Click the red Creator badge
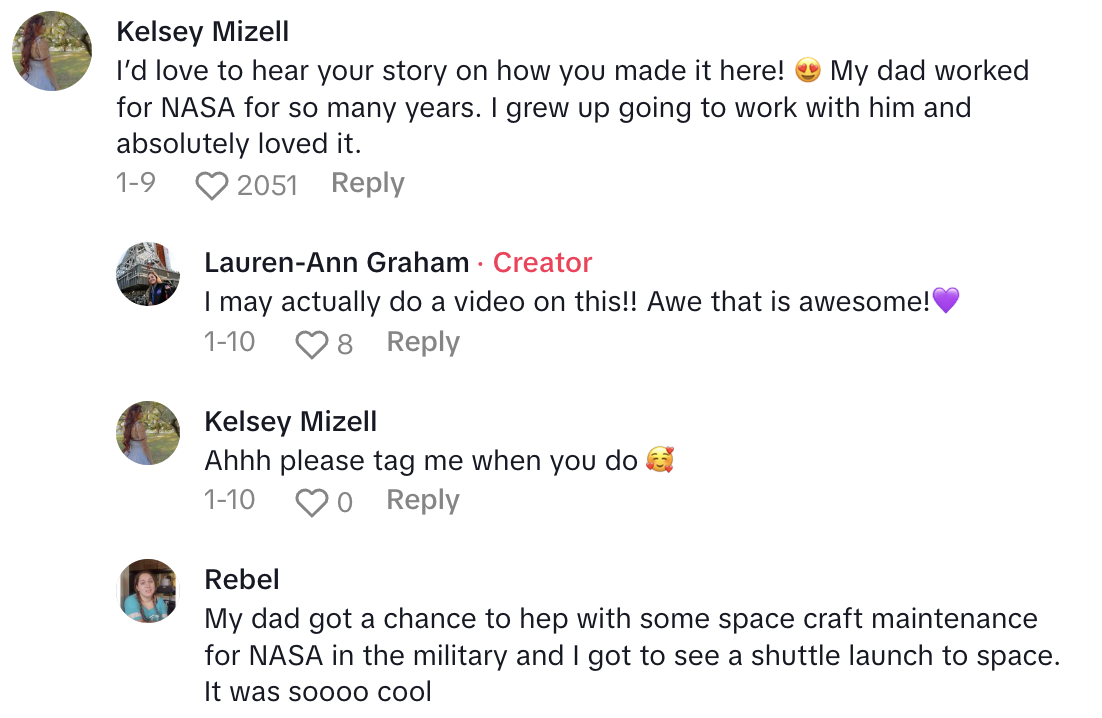The width and height of the screenshot is (1102, 718). (x=542, y=263)
